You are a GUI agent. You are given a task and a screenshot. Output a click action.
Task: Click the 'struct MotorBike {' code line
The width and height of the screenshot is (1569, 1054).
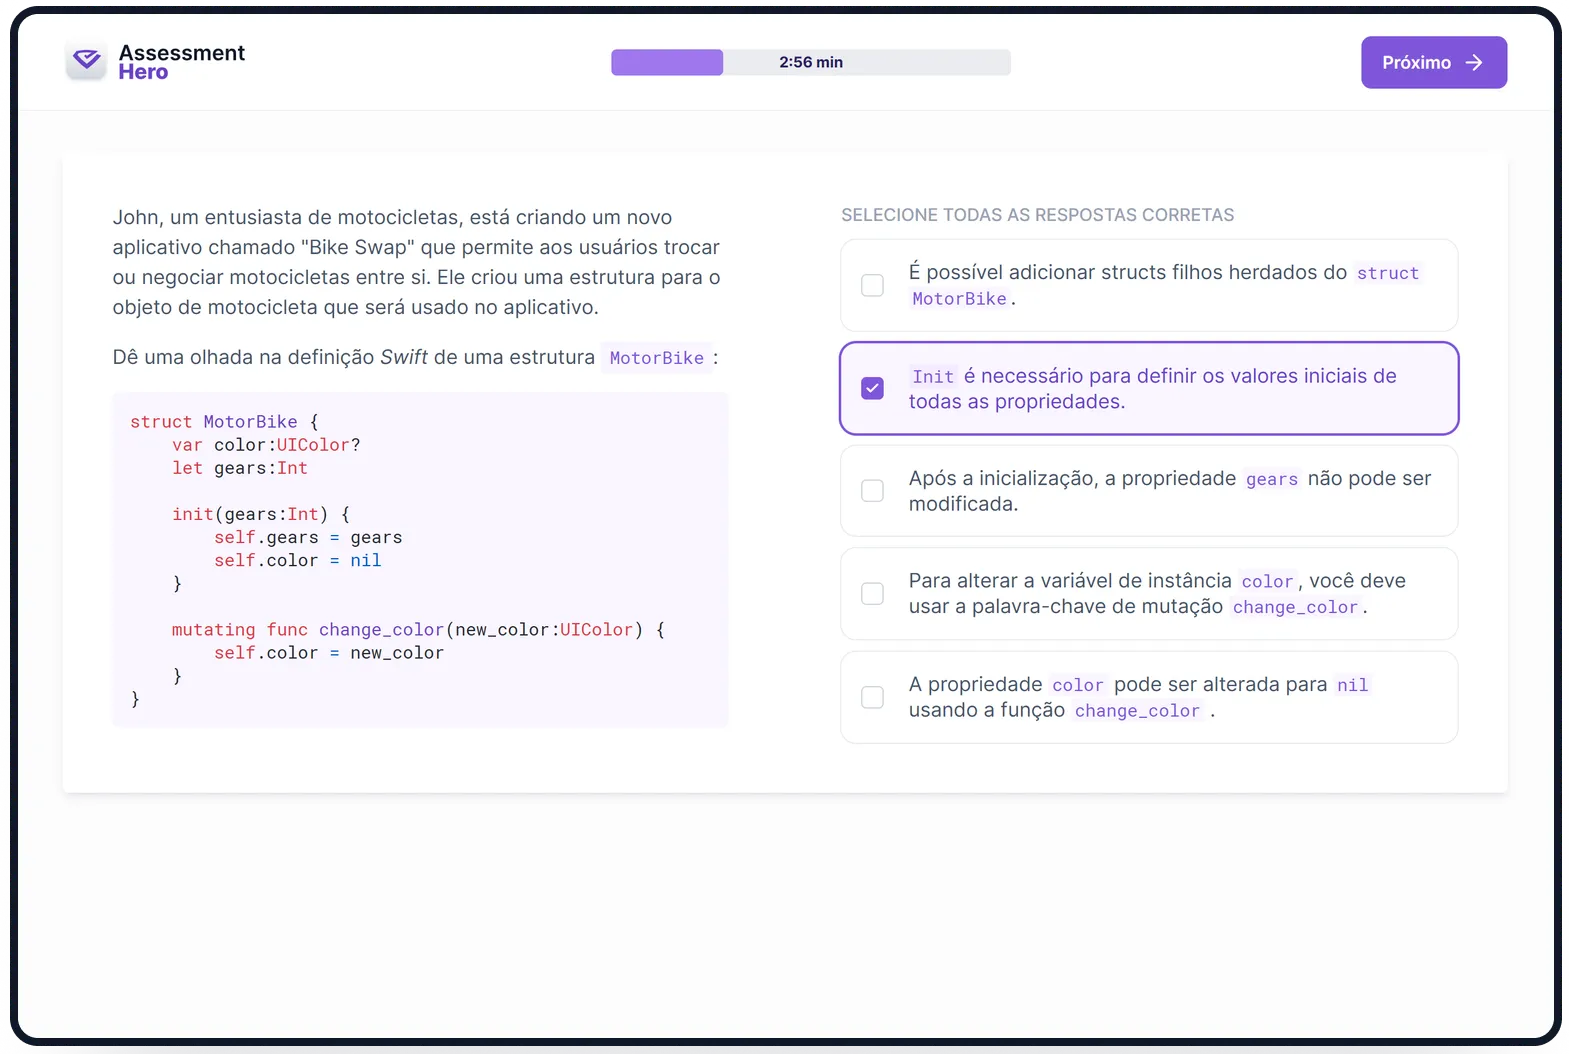coord(224,422)
